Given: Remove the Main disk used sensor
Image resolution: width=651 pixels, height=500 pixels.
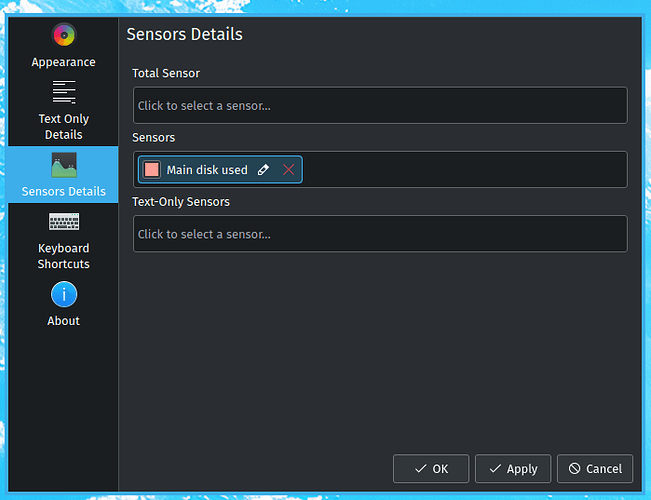Looking at the screenshot, I should (289, 169).
